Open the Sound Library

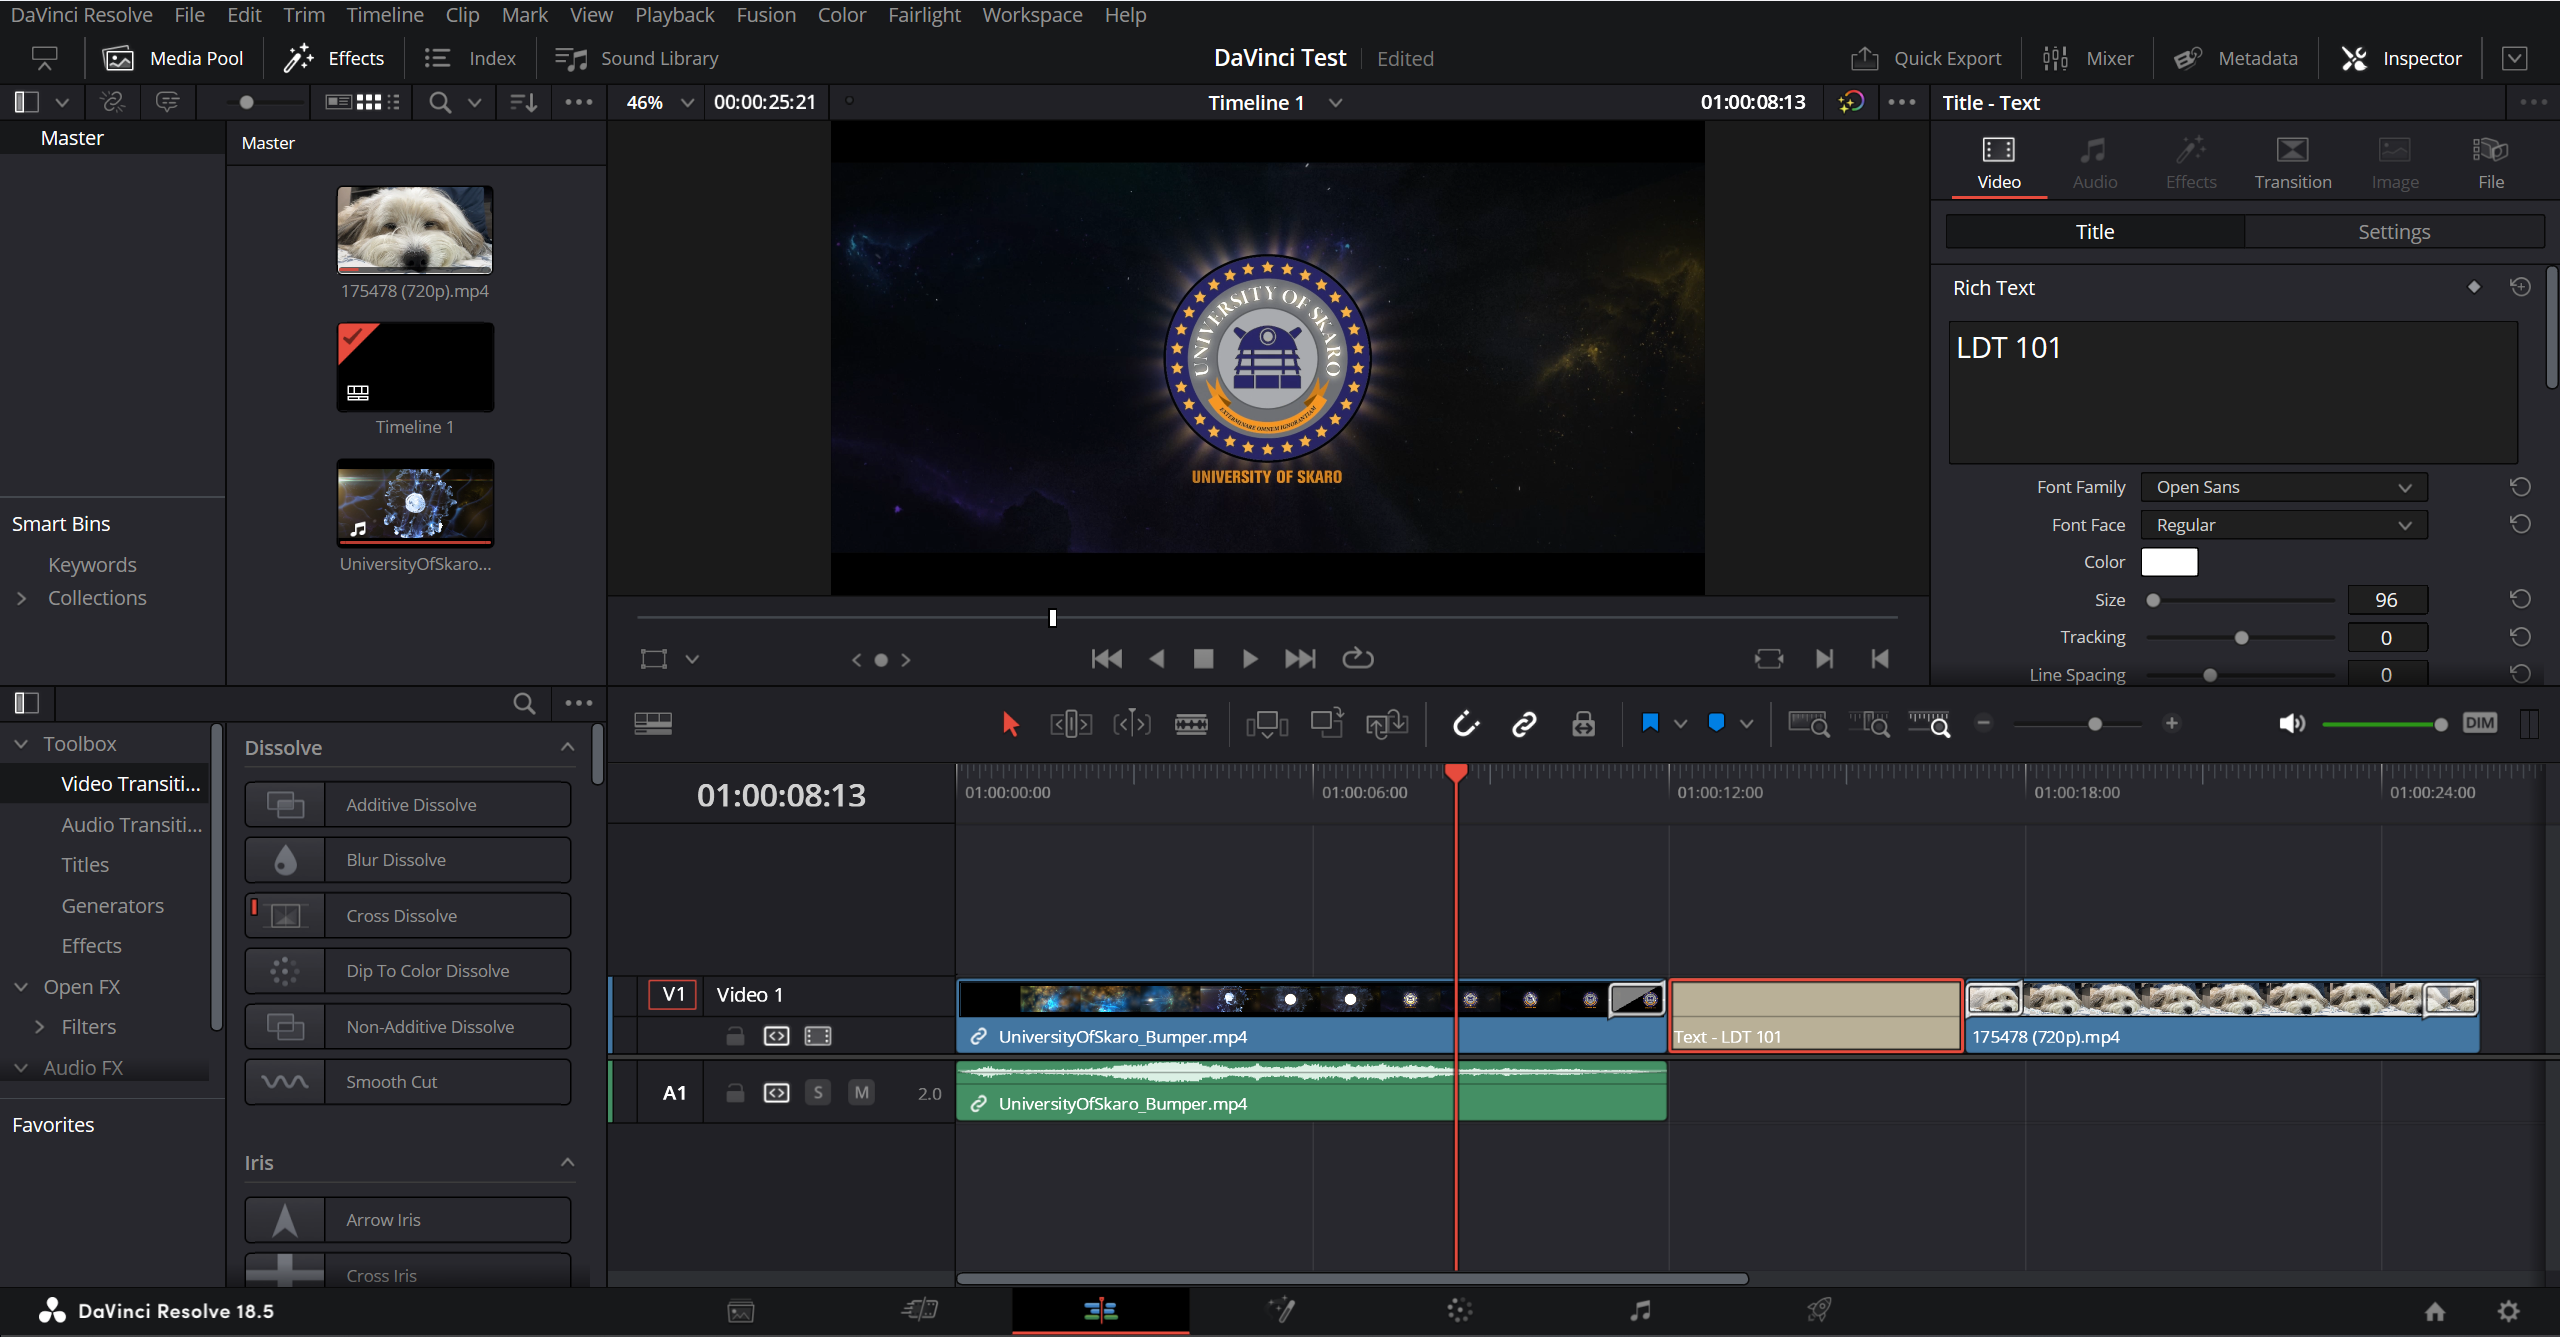pos(637,58)
